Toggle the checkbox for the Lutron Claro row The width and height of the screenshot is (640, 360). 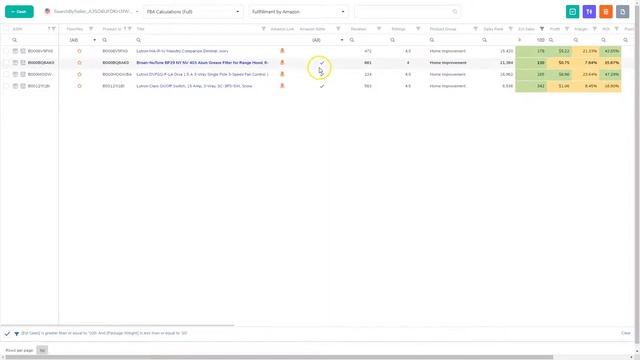click(x=6, y=86)
